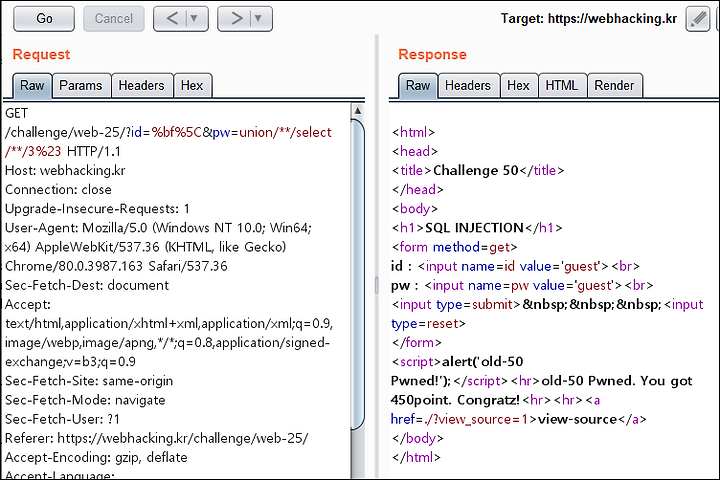This screenshot has height=480, width=720.
Task: Show the Response HTML tab
Action: point(562,86)
